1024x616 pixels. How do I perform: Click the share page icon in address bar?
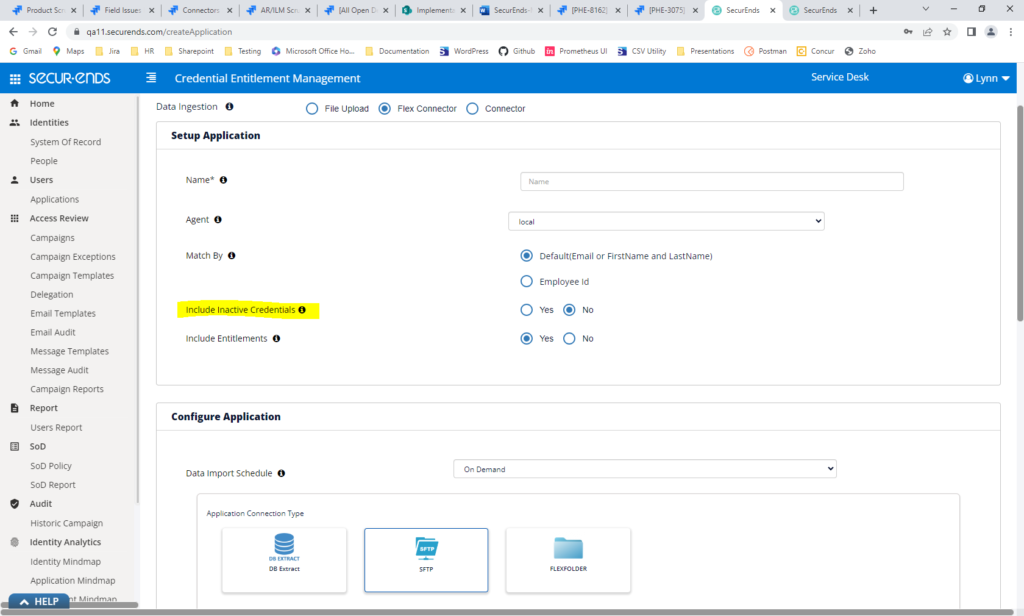(927, 31)
